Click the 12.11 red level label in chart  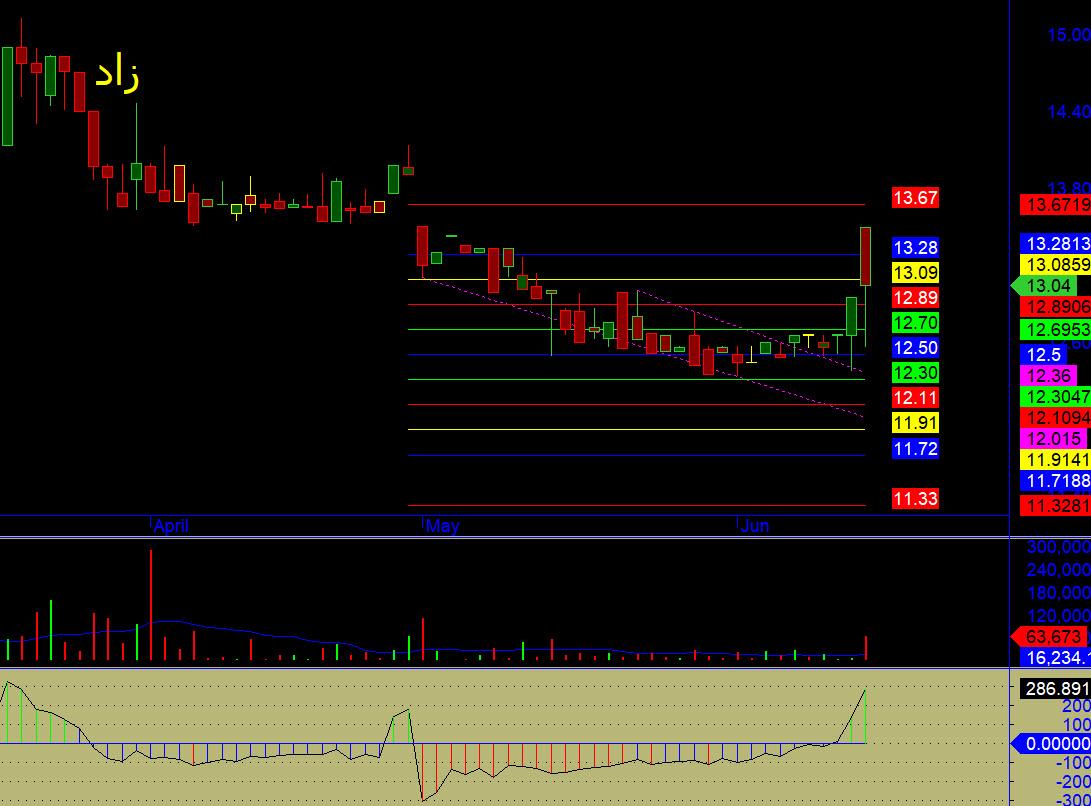coord(915,398)
